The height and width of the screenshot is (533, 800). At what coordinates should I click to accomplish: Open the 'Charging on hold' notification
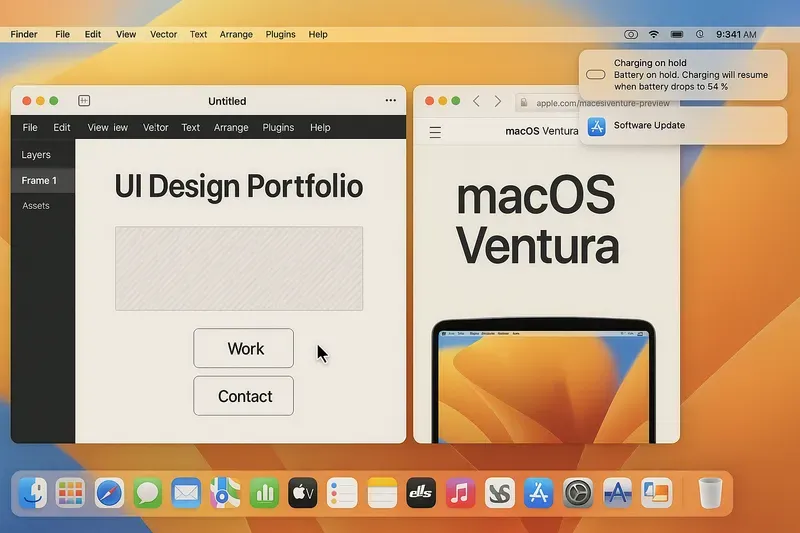tap(683, 75)
